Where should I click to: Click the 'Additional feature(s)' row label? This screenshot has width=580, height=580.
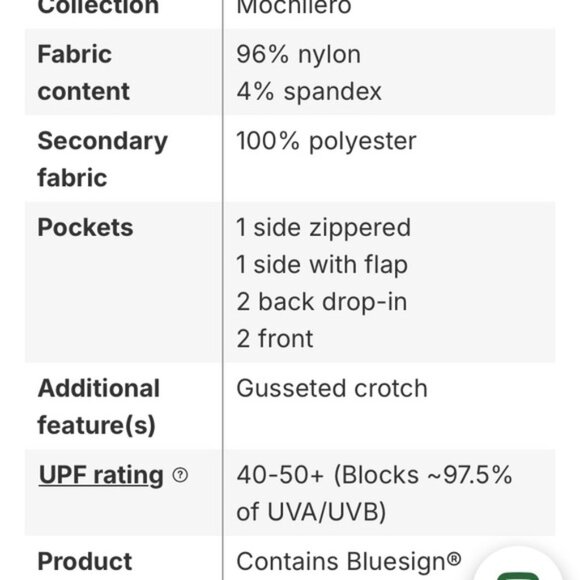(x=98, y=407)
